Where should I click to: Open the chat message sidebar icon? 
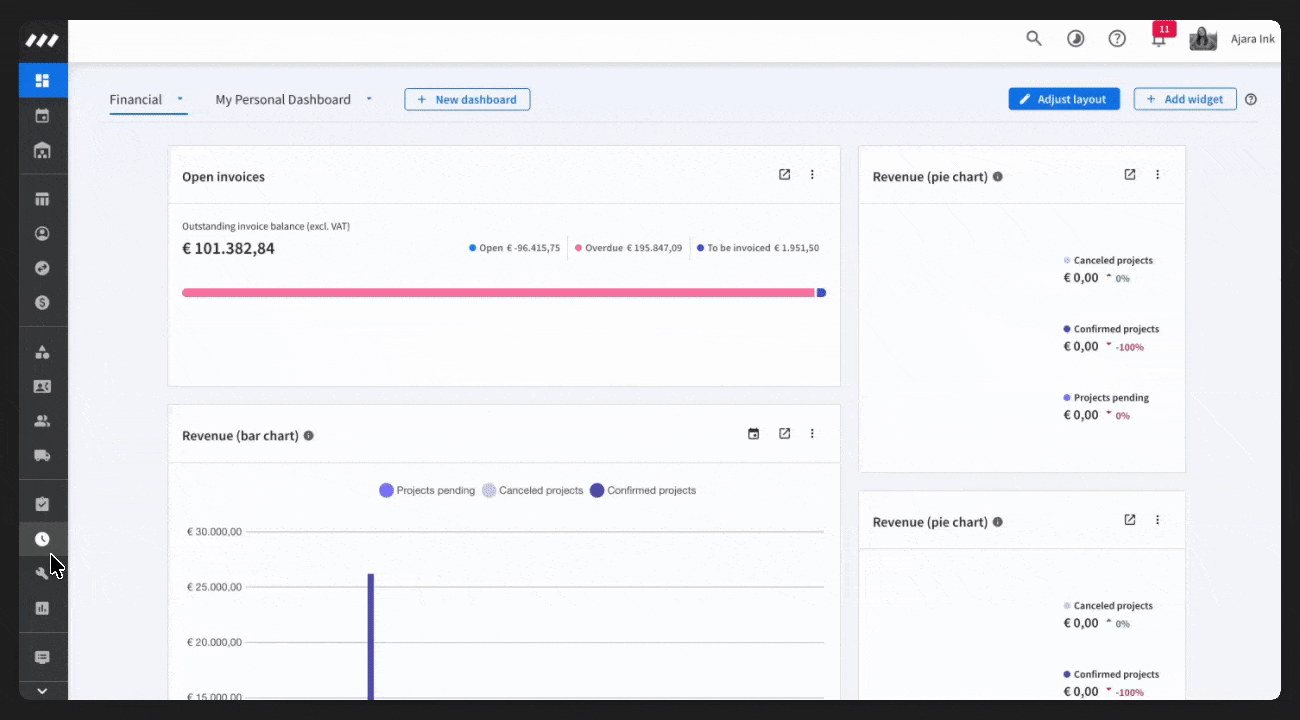[x=42, y=658]
